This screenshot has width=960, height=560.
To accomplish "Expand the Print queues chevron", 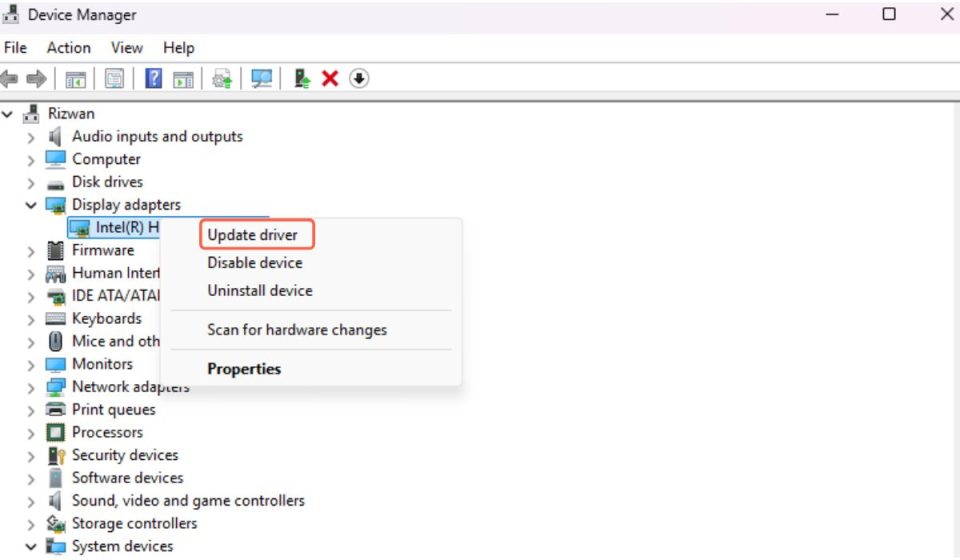I will pyautogui.click(x=31, y=411).
